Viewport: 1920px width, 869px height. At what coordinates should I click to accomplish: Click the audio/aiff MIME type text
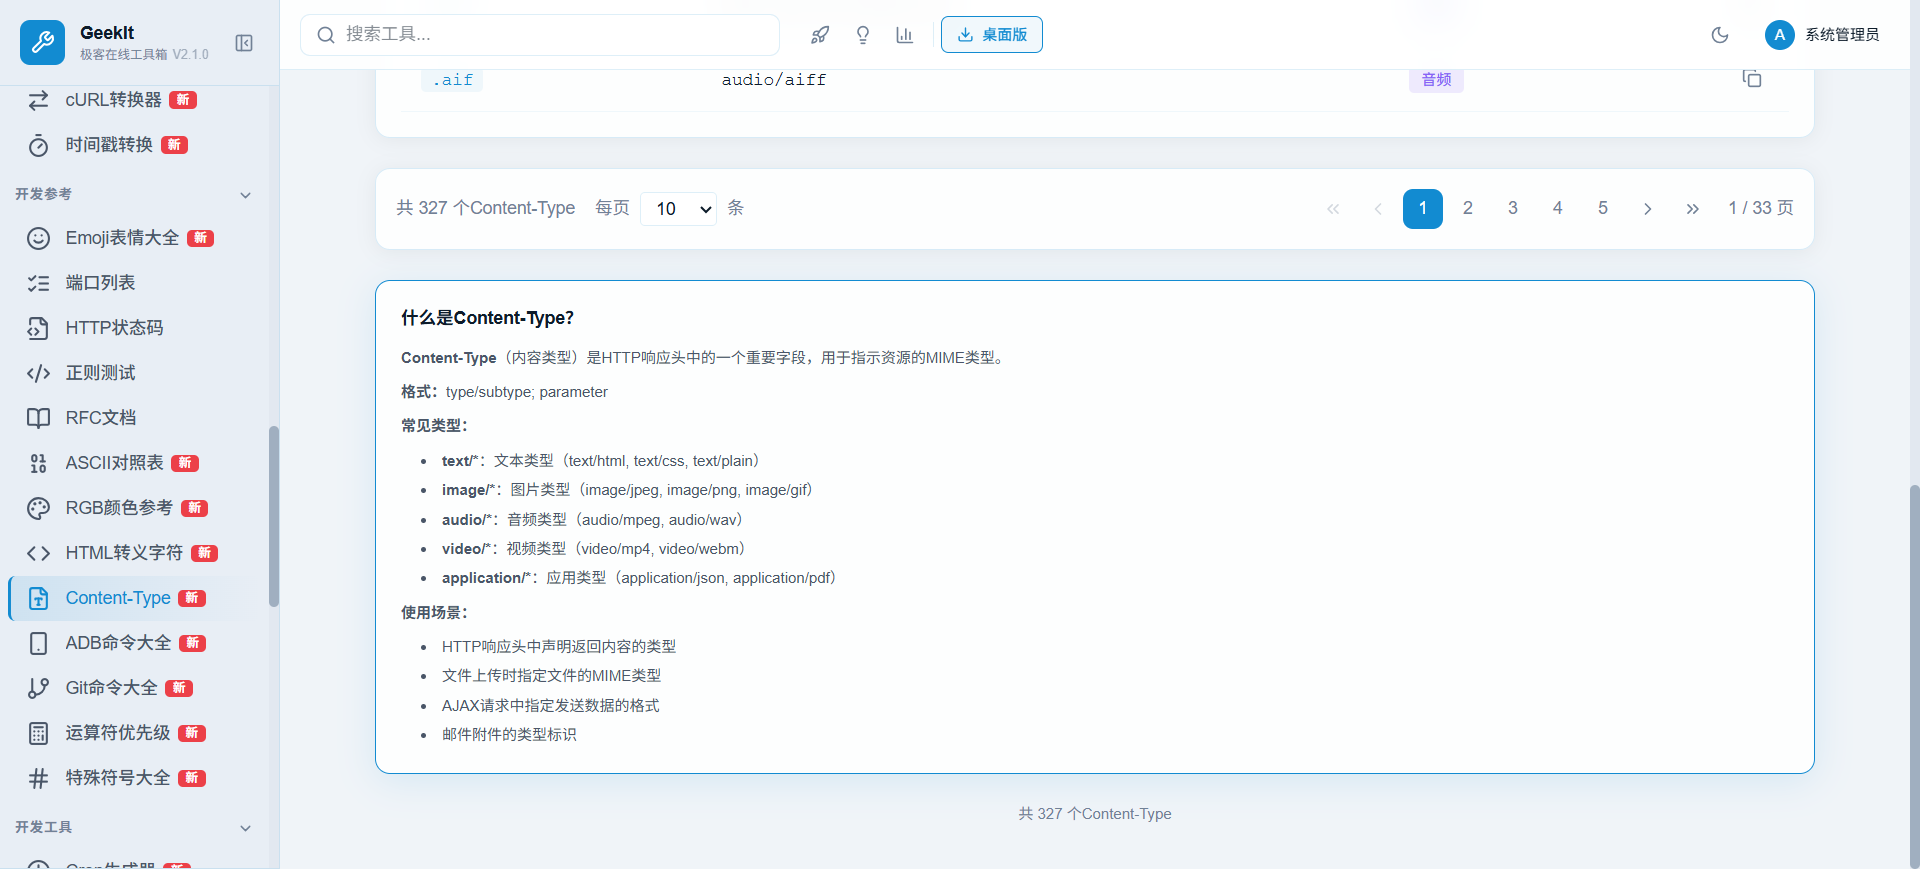[x=774, y=80]
